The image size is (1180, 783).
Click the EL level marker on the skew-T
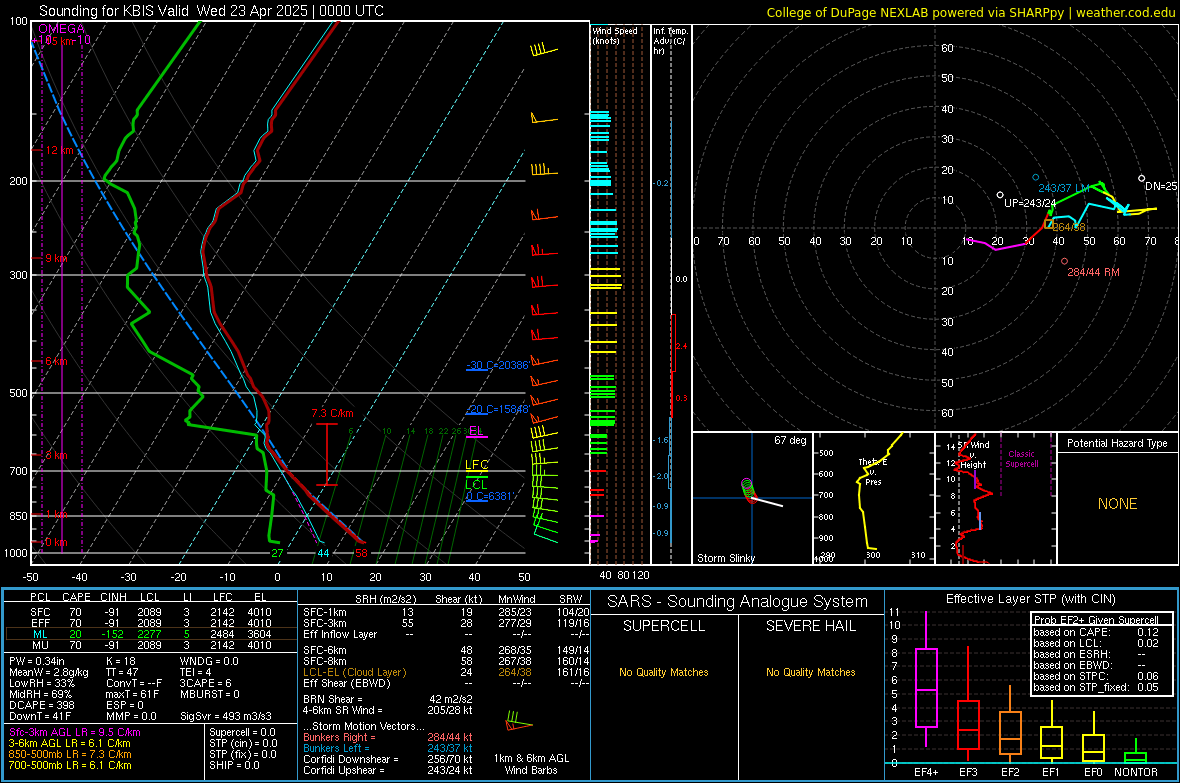click(x=476, y=431)
